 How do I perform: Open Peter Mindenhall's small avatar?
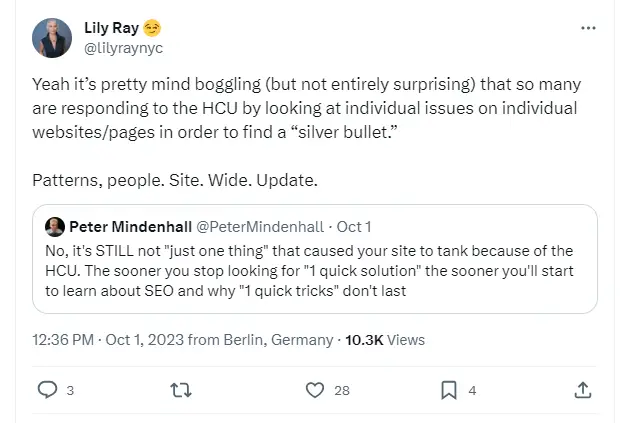tap(55, 227)
